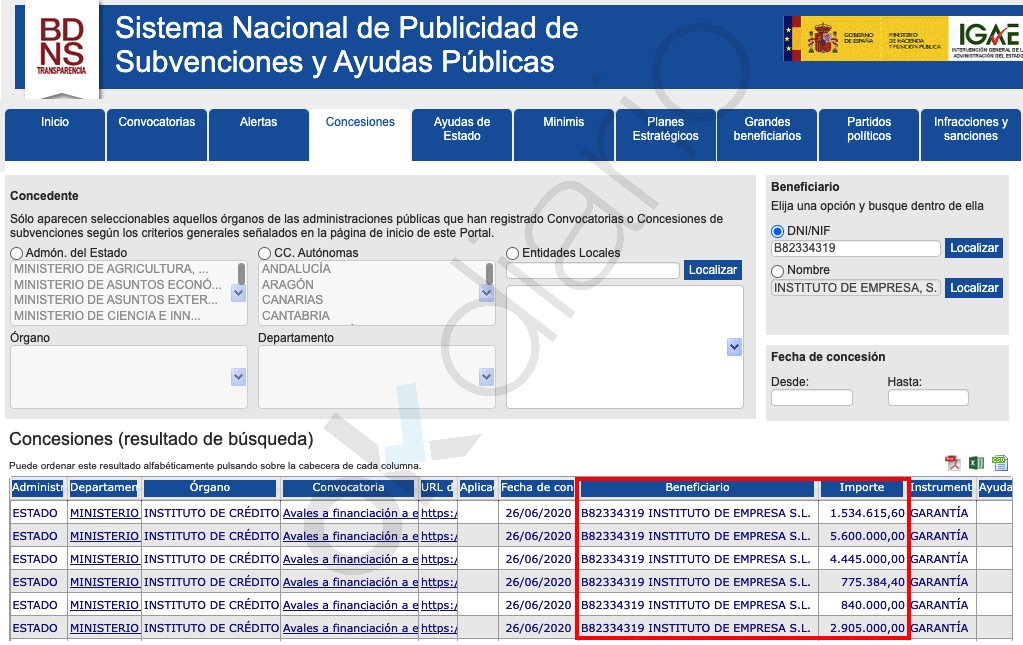Sort by the Aplicación column header
1023x645 pixels.
tap(476, 488)
